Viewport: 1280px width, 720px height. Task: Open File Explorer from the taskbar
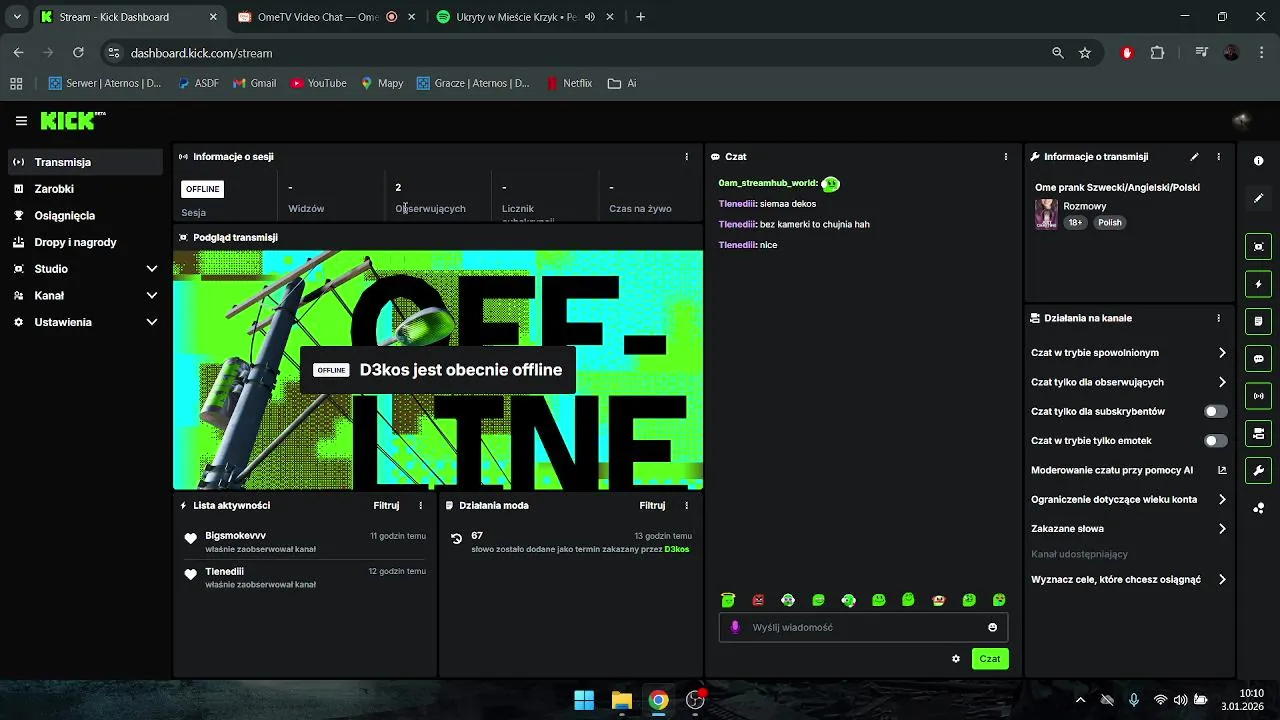621,700
